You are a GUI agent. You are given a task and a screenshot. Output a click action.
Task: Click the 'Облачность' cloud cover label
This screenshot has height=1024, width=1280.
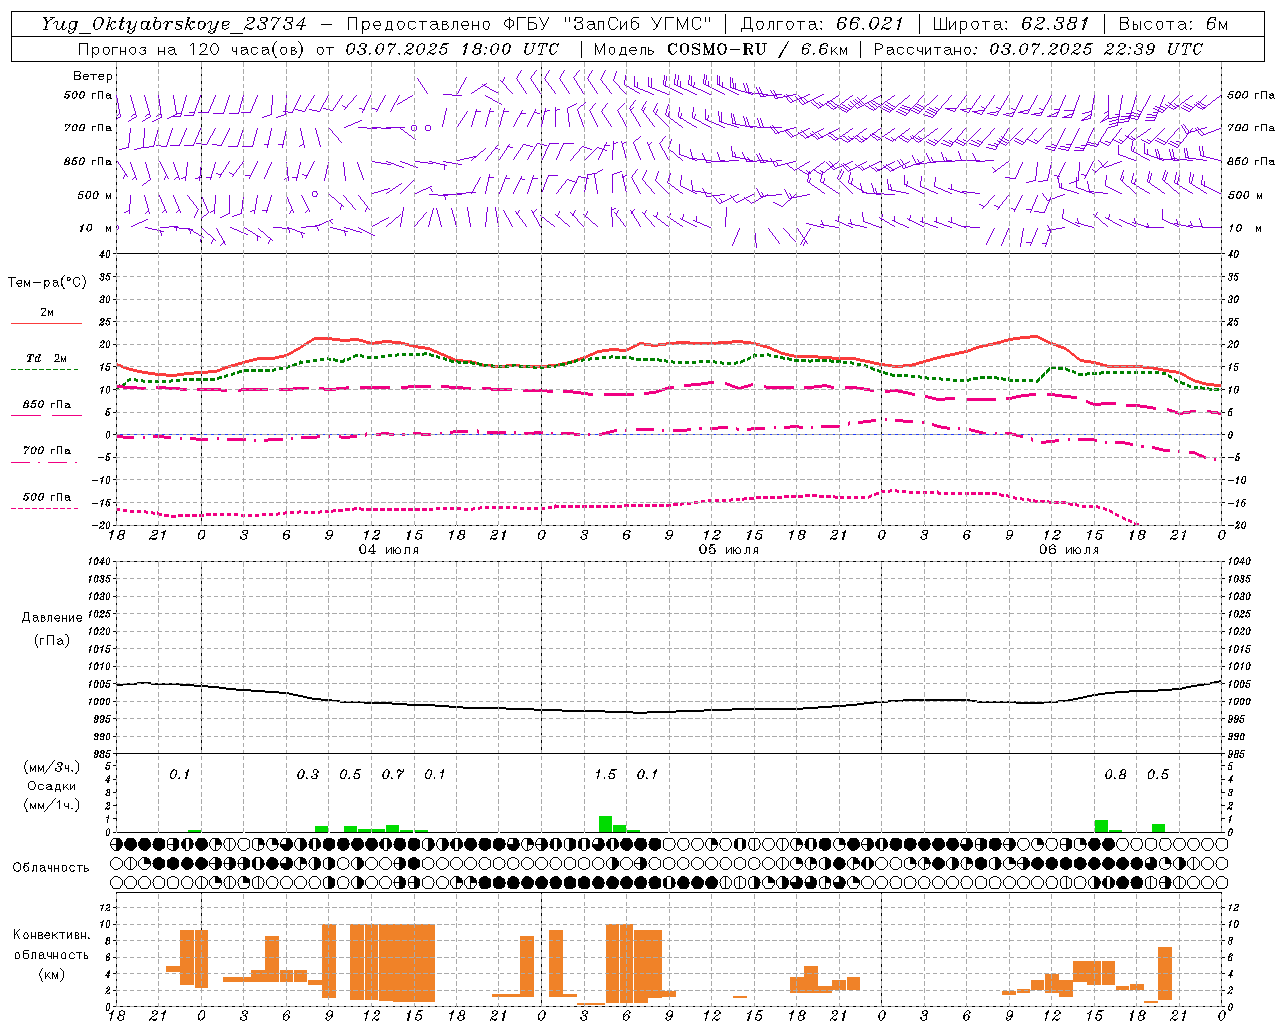pyautogui.click(x=51, y=868)
